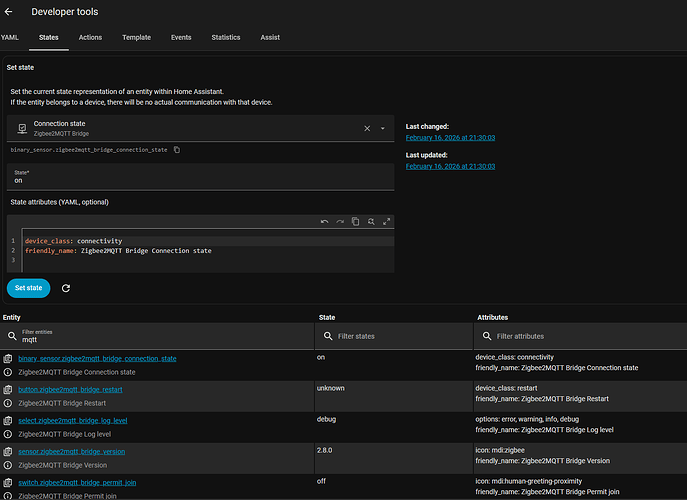Click the device_class: restart attribute text
Image resolution: width=687 pixels, height=500 pixels.
click(x=506, y=388)
